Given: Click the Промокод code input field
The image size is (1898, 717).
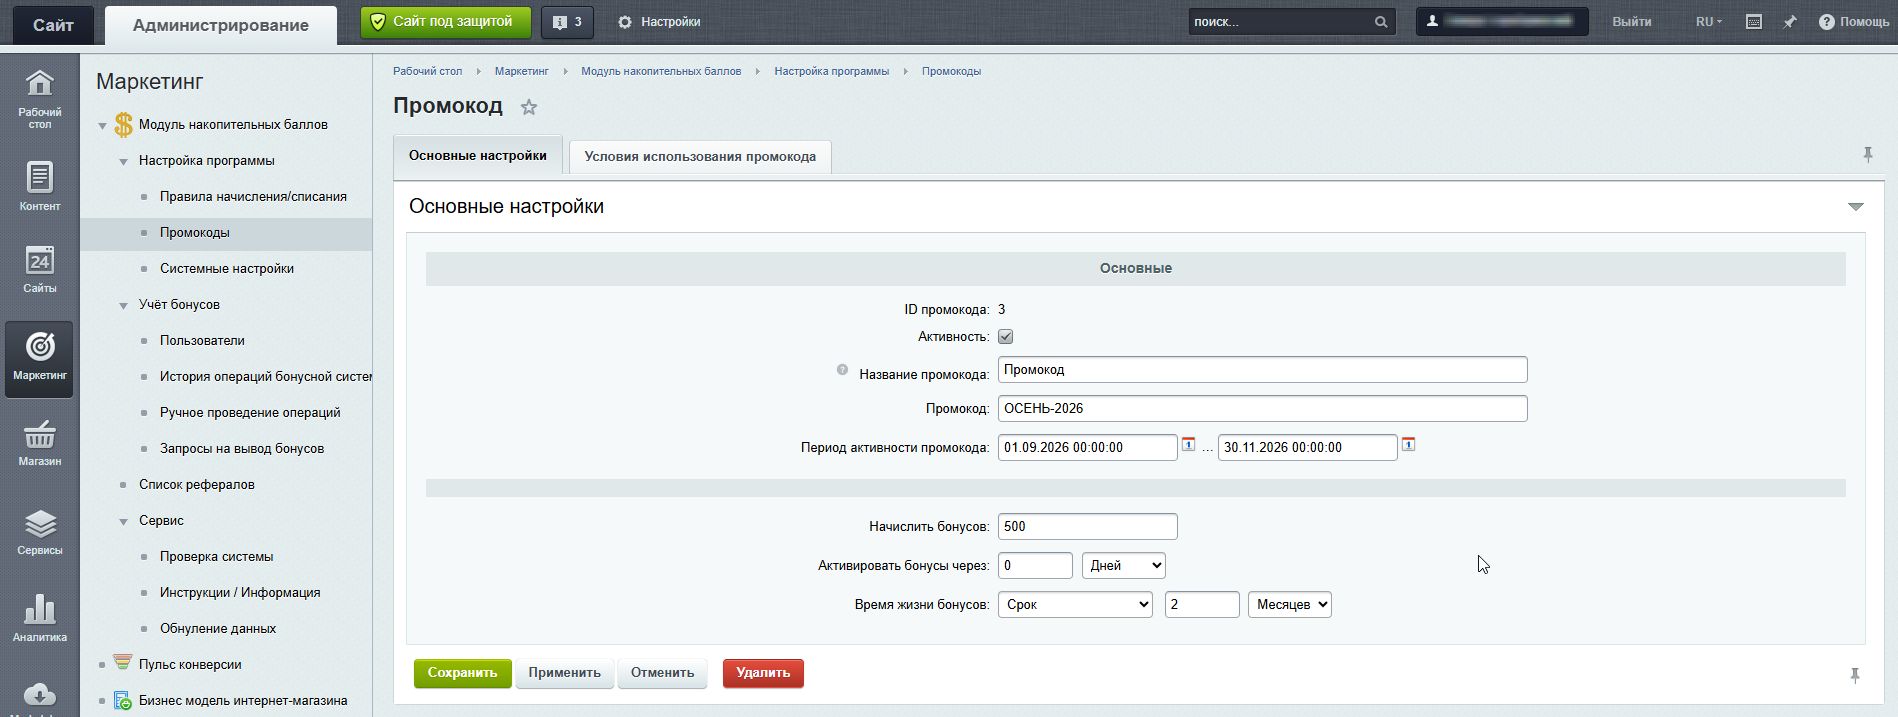Looking at the screenshot, I should (x=1262, y=409).
